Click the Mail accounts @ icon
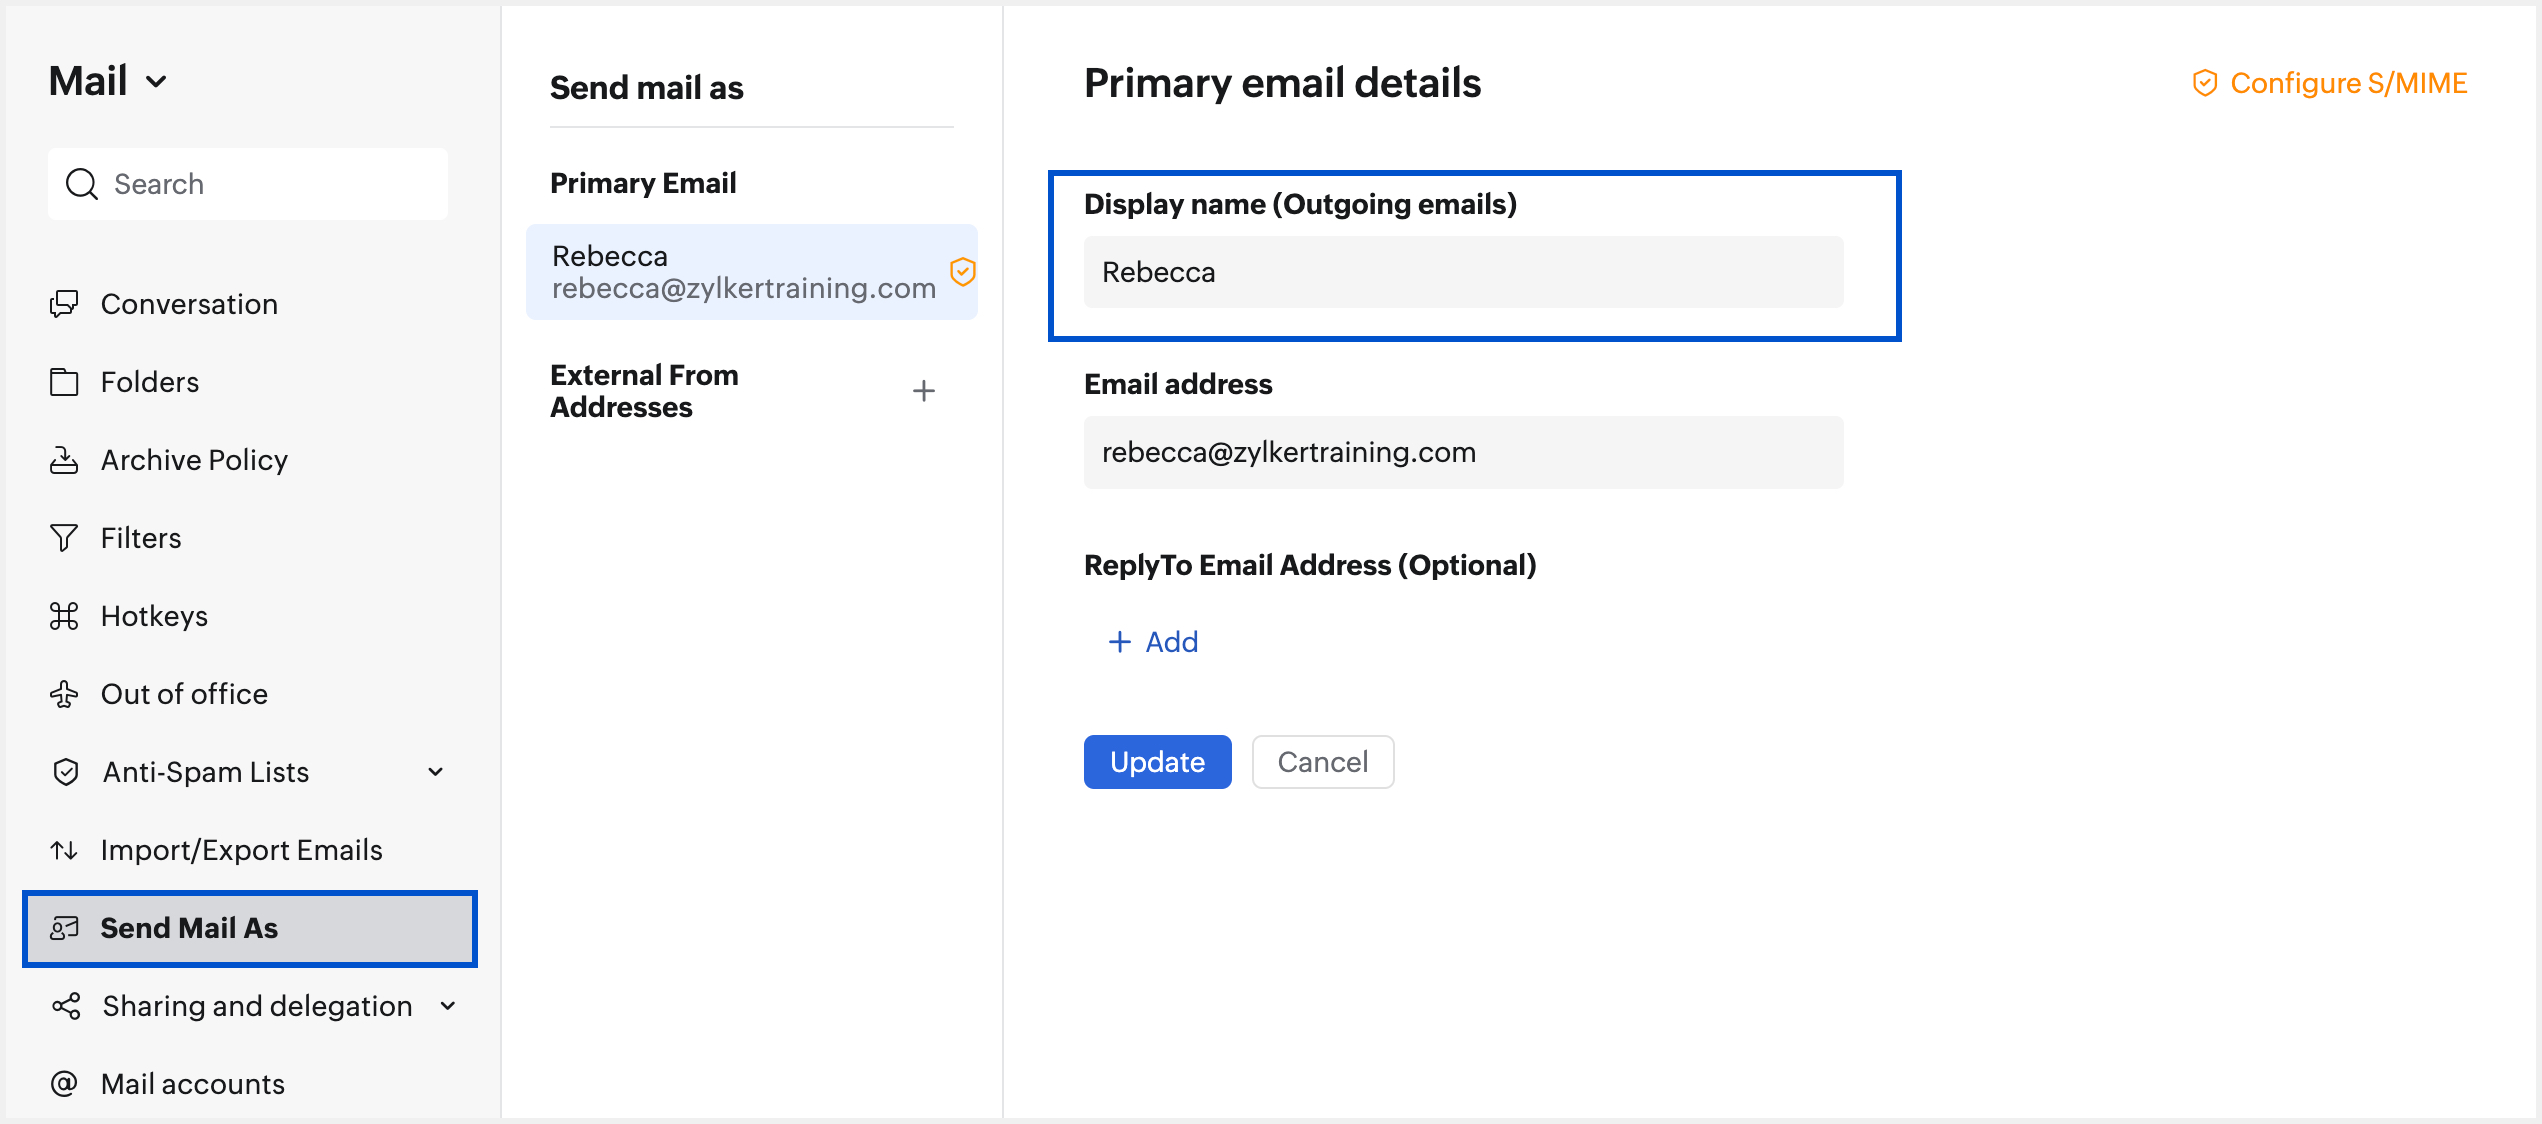 [64, 1084]
